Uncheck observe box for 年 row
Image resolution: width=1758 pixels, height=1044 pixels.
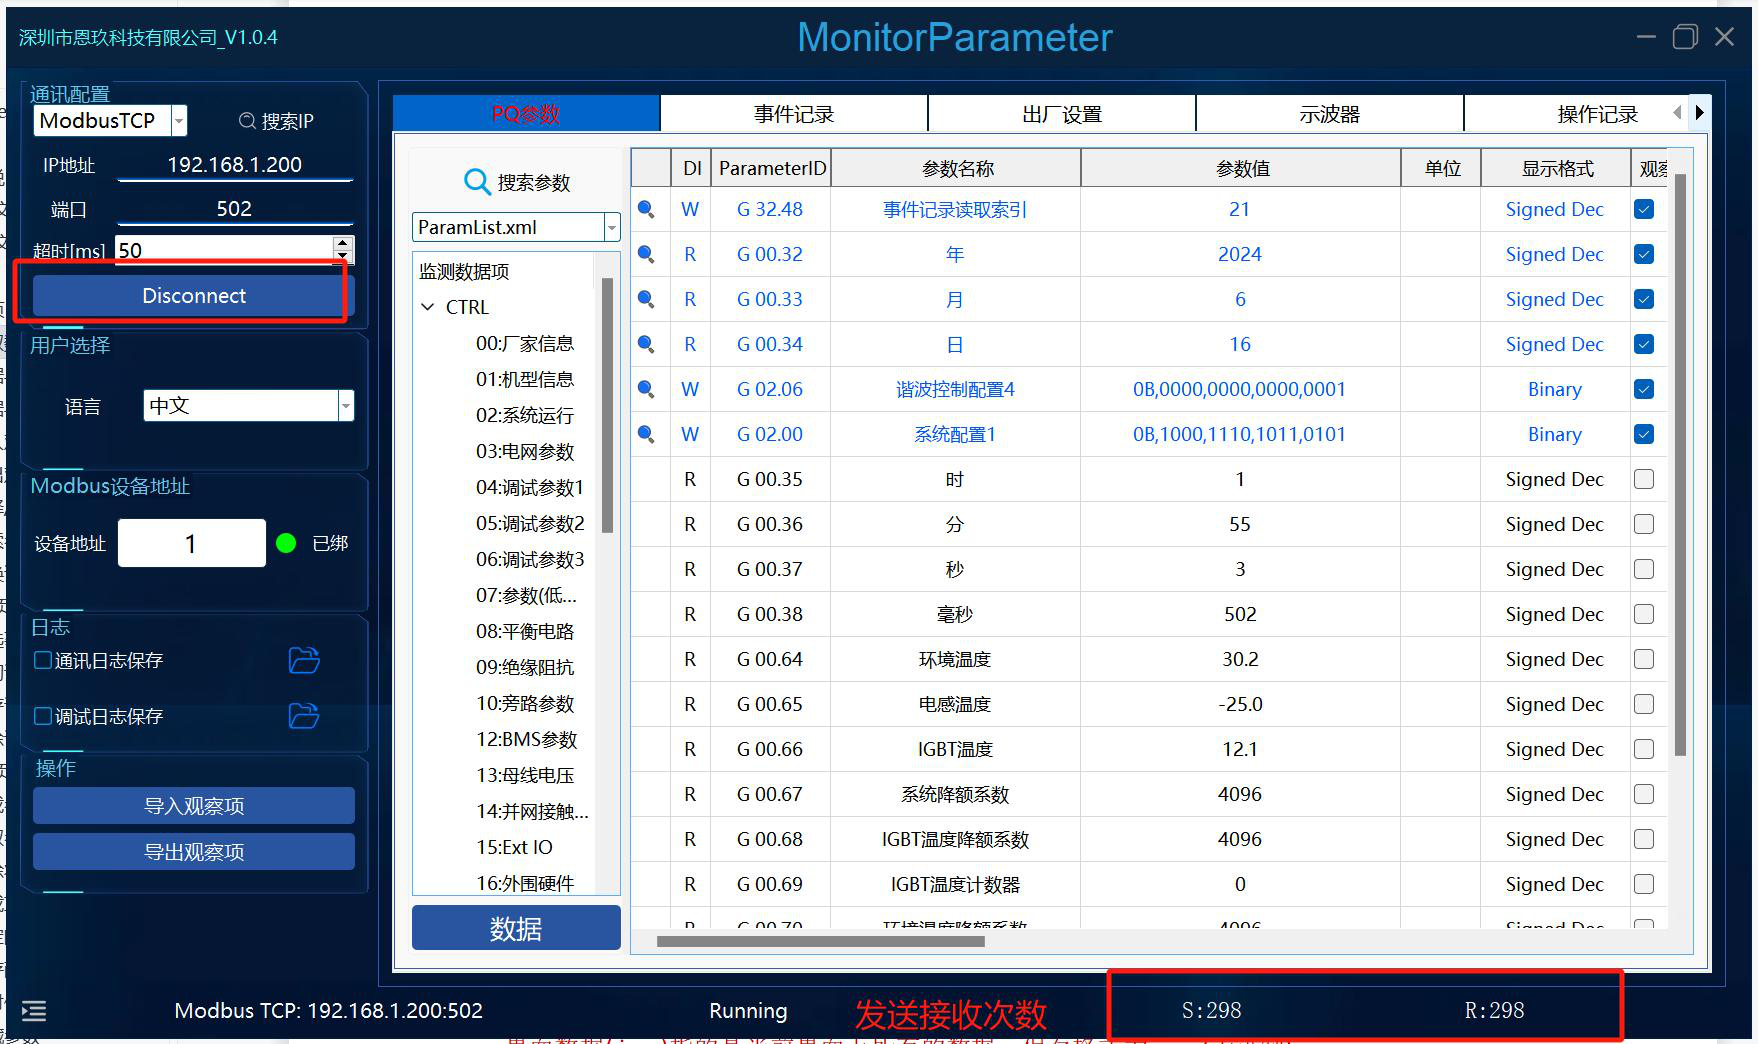(1644, 254)
